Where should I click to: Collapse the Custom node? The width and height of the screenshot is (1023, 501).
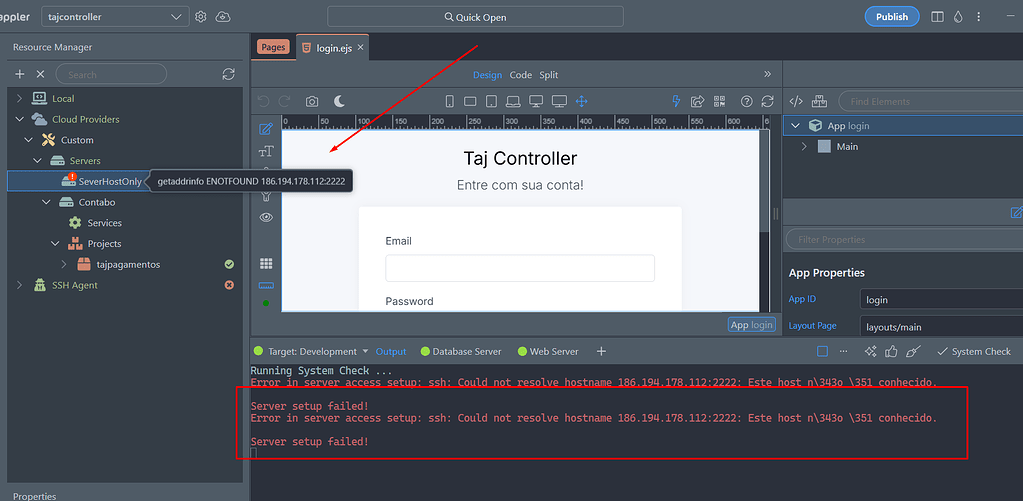tap(28, 140)
